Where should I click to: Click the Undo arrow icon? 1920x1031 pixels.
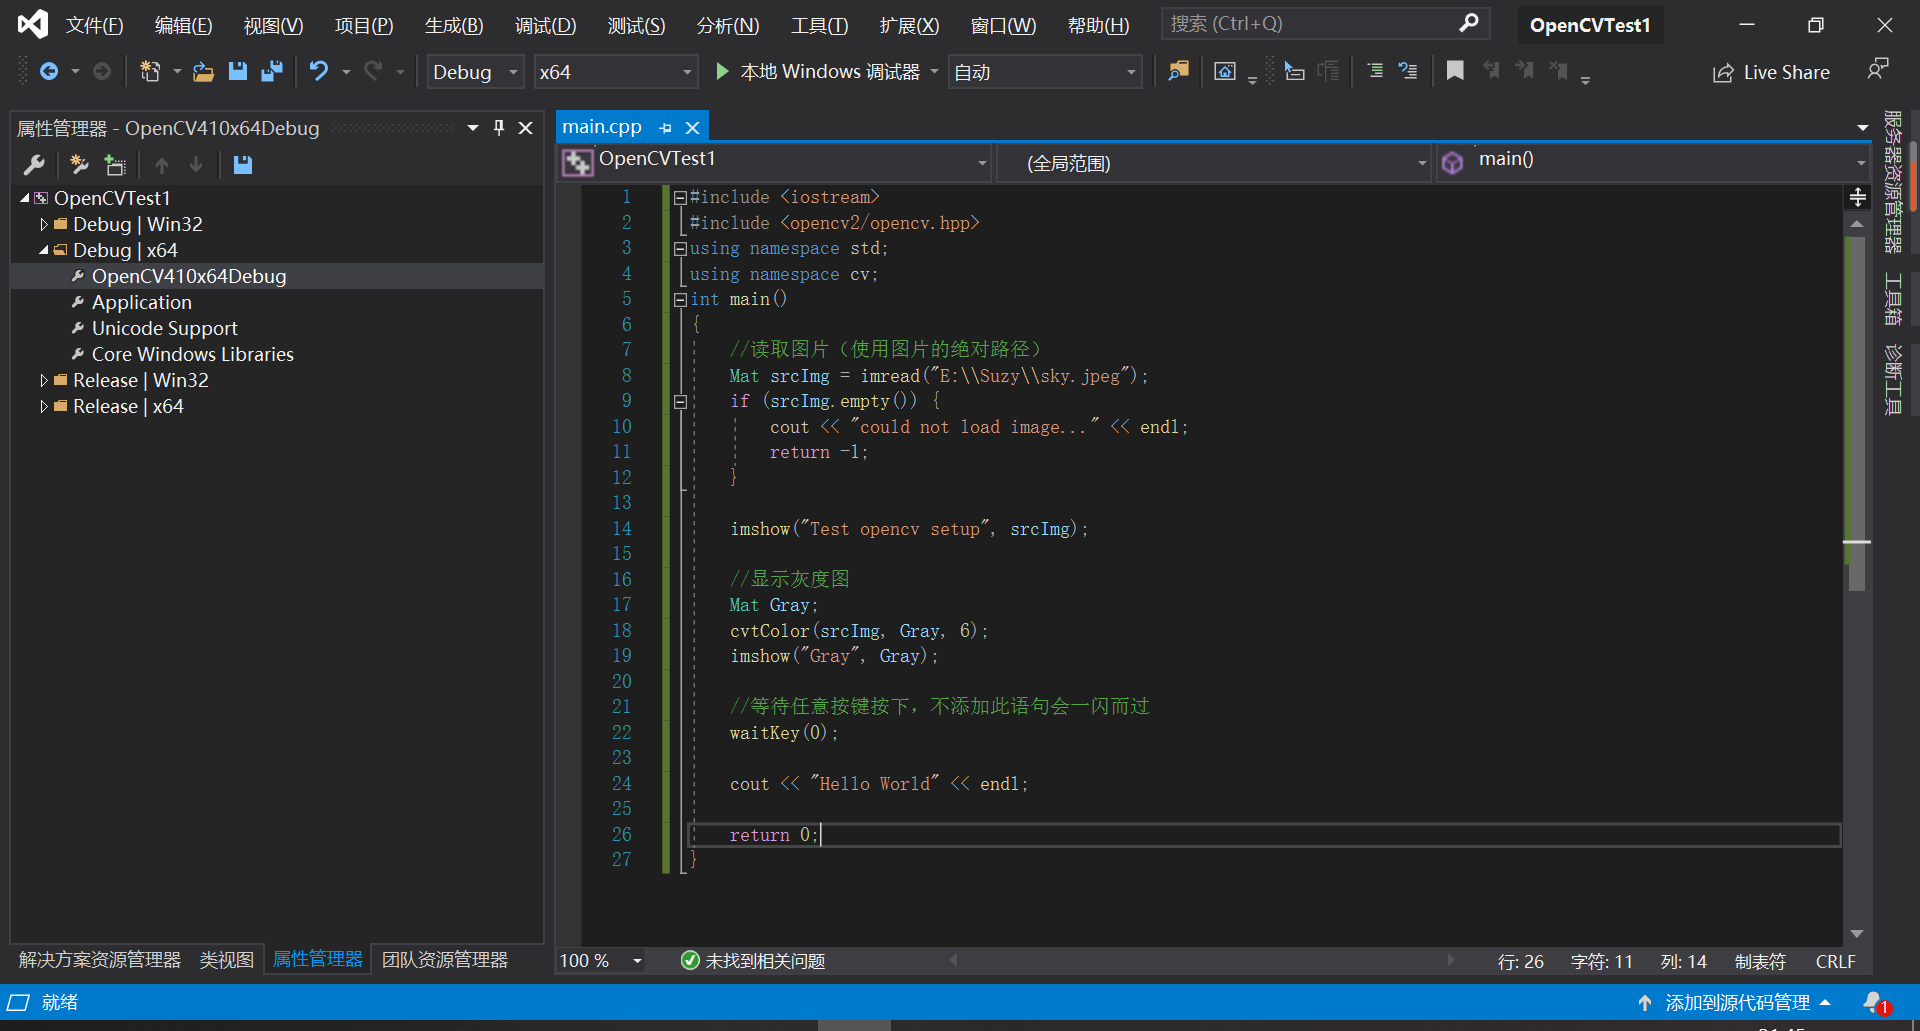click(x=318, y=71)
